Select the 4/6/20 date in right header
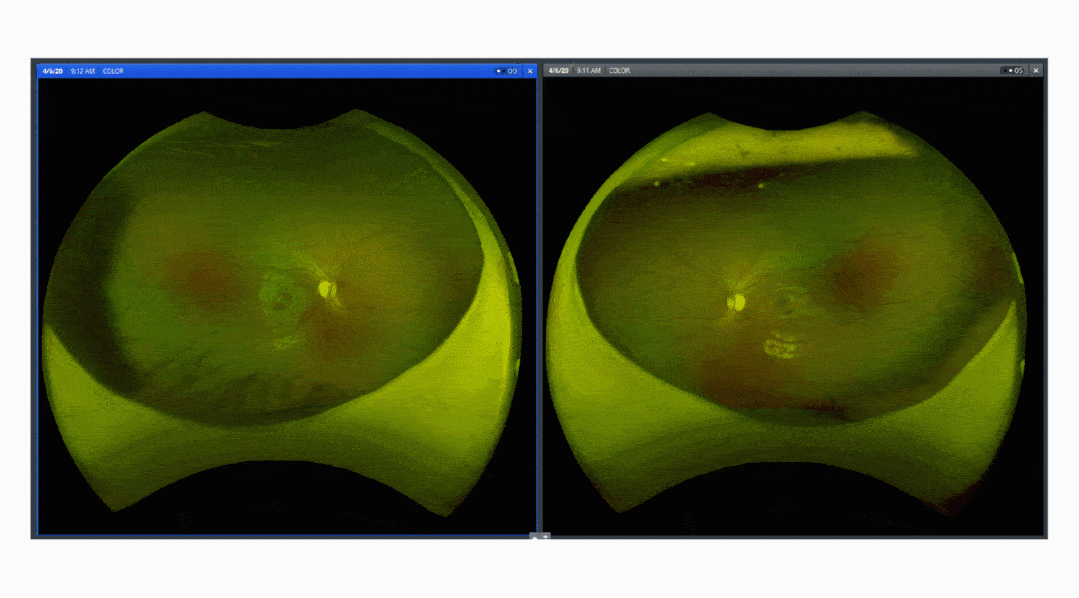This screenshot has width=1079, height=598. click(559, 71)
